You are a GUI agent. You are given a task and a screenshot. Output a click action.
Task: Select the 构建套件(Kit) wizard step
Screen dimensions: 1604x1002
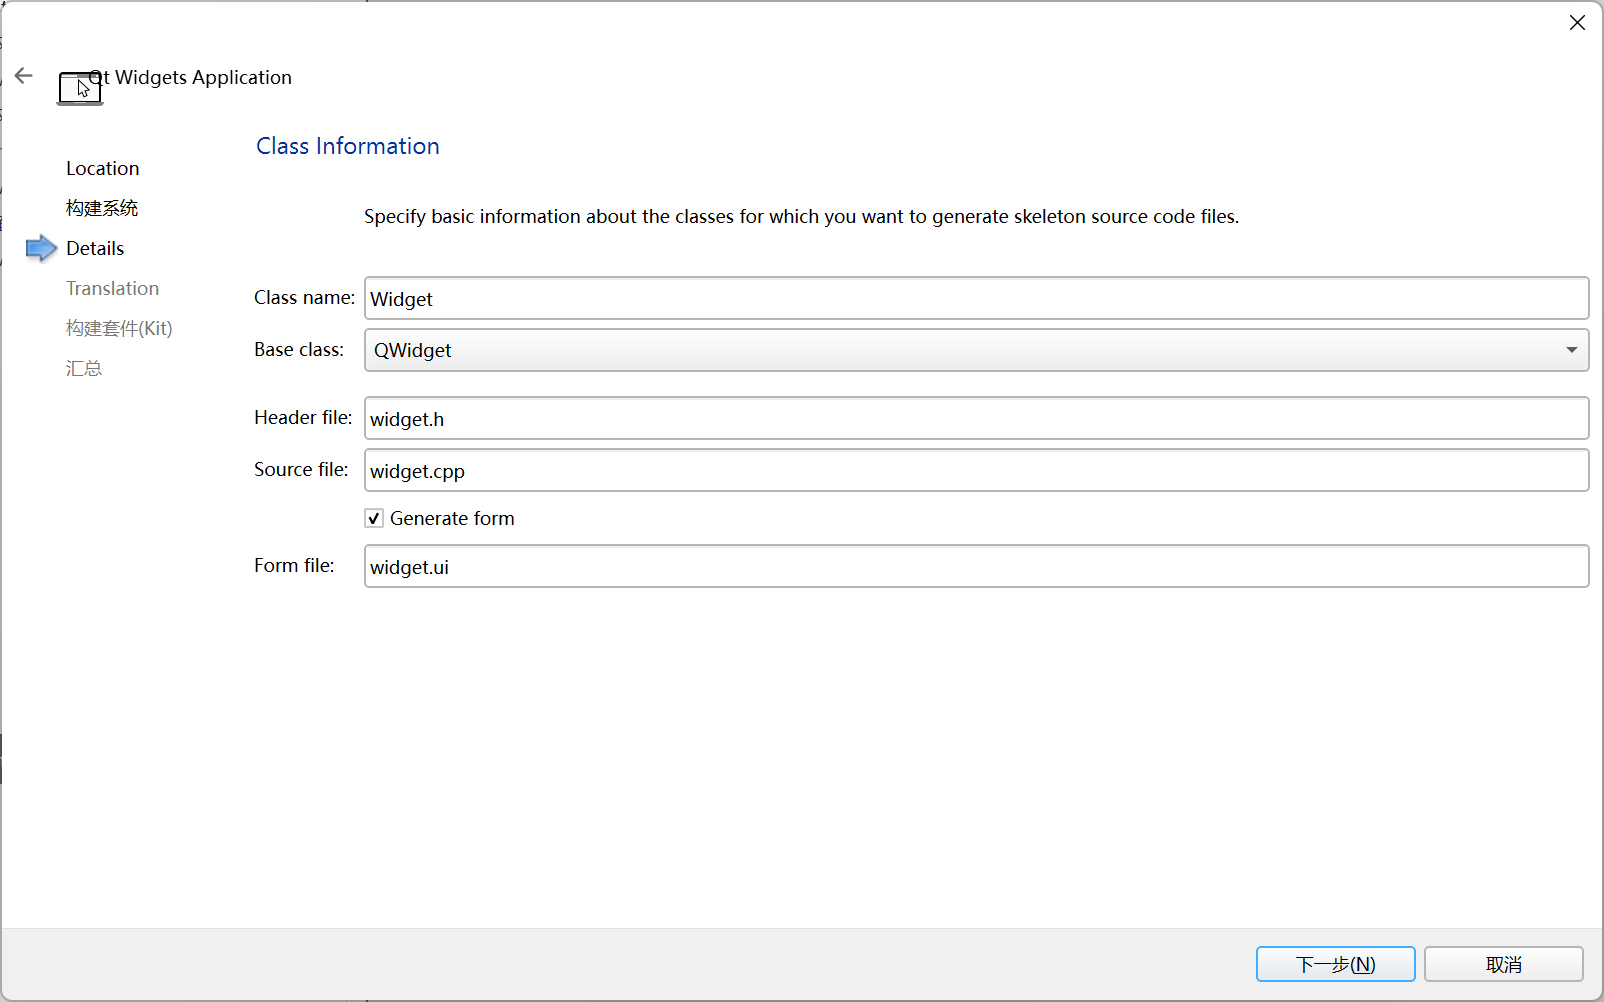point(119,328)
